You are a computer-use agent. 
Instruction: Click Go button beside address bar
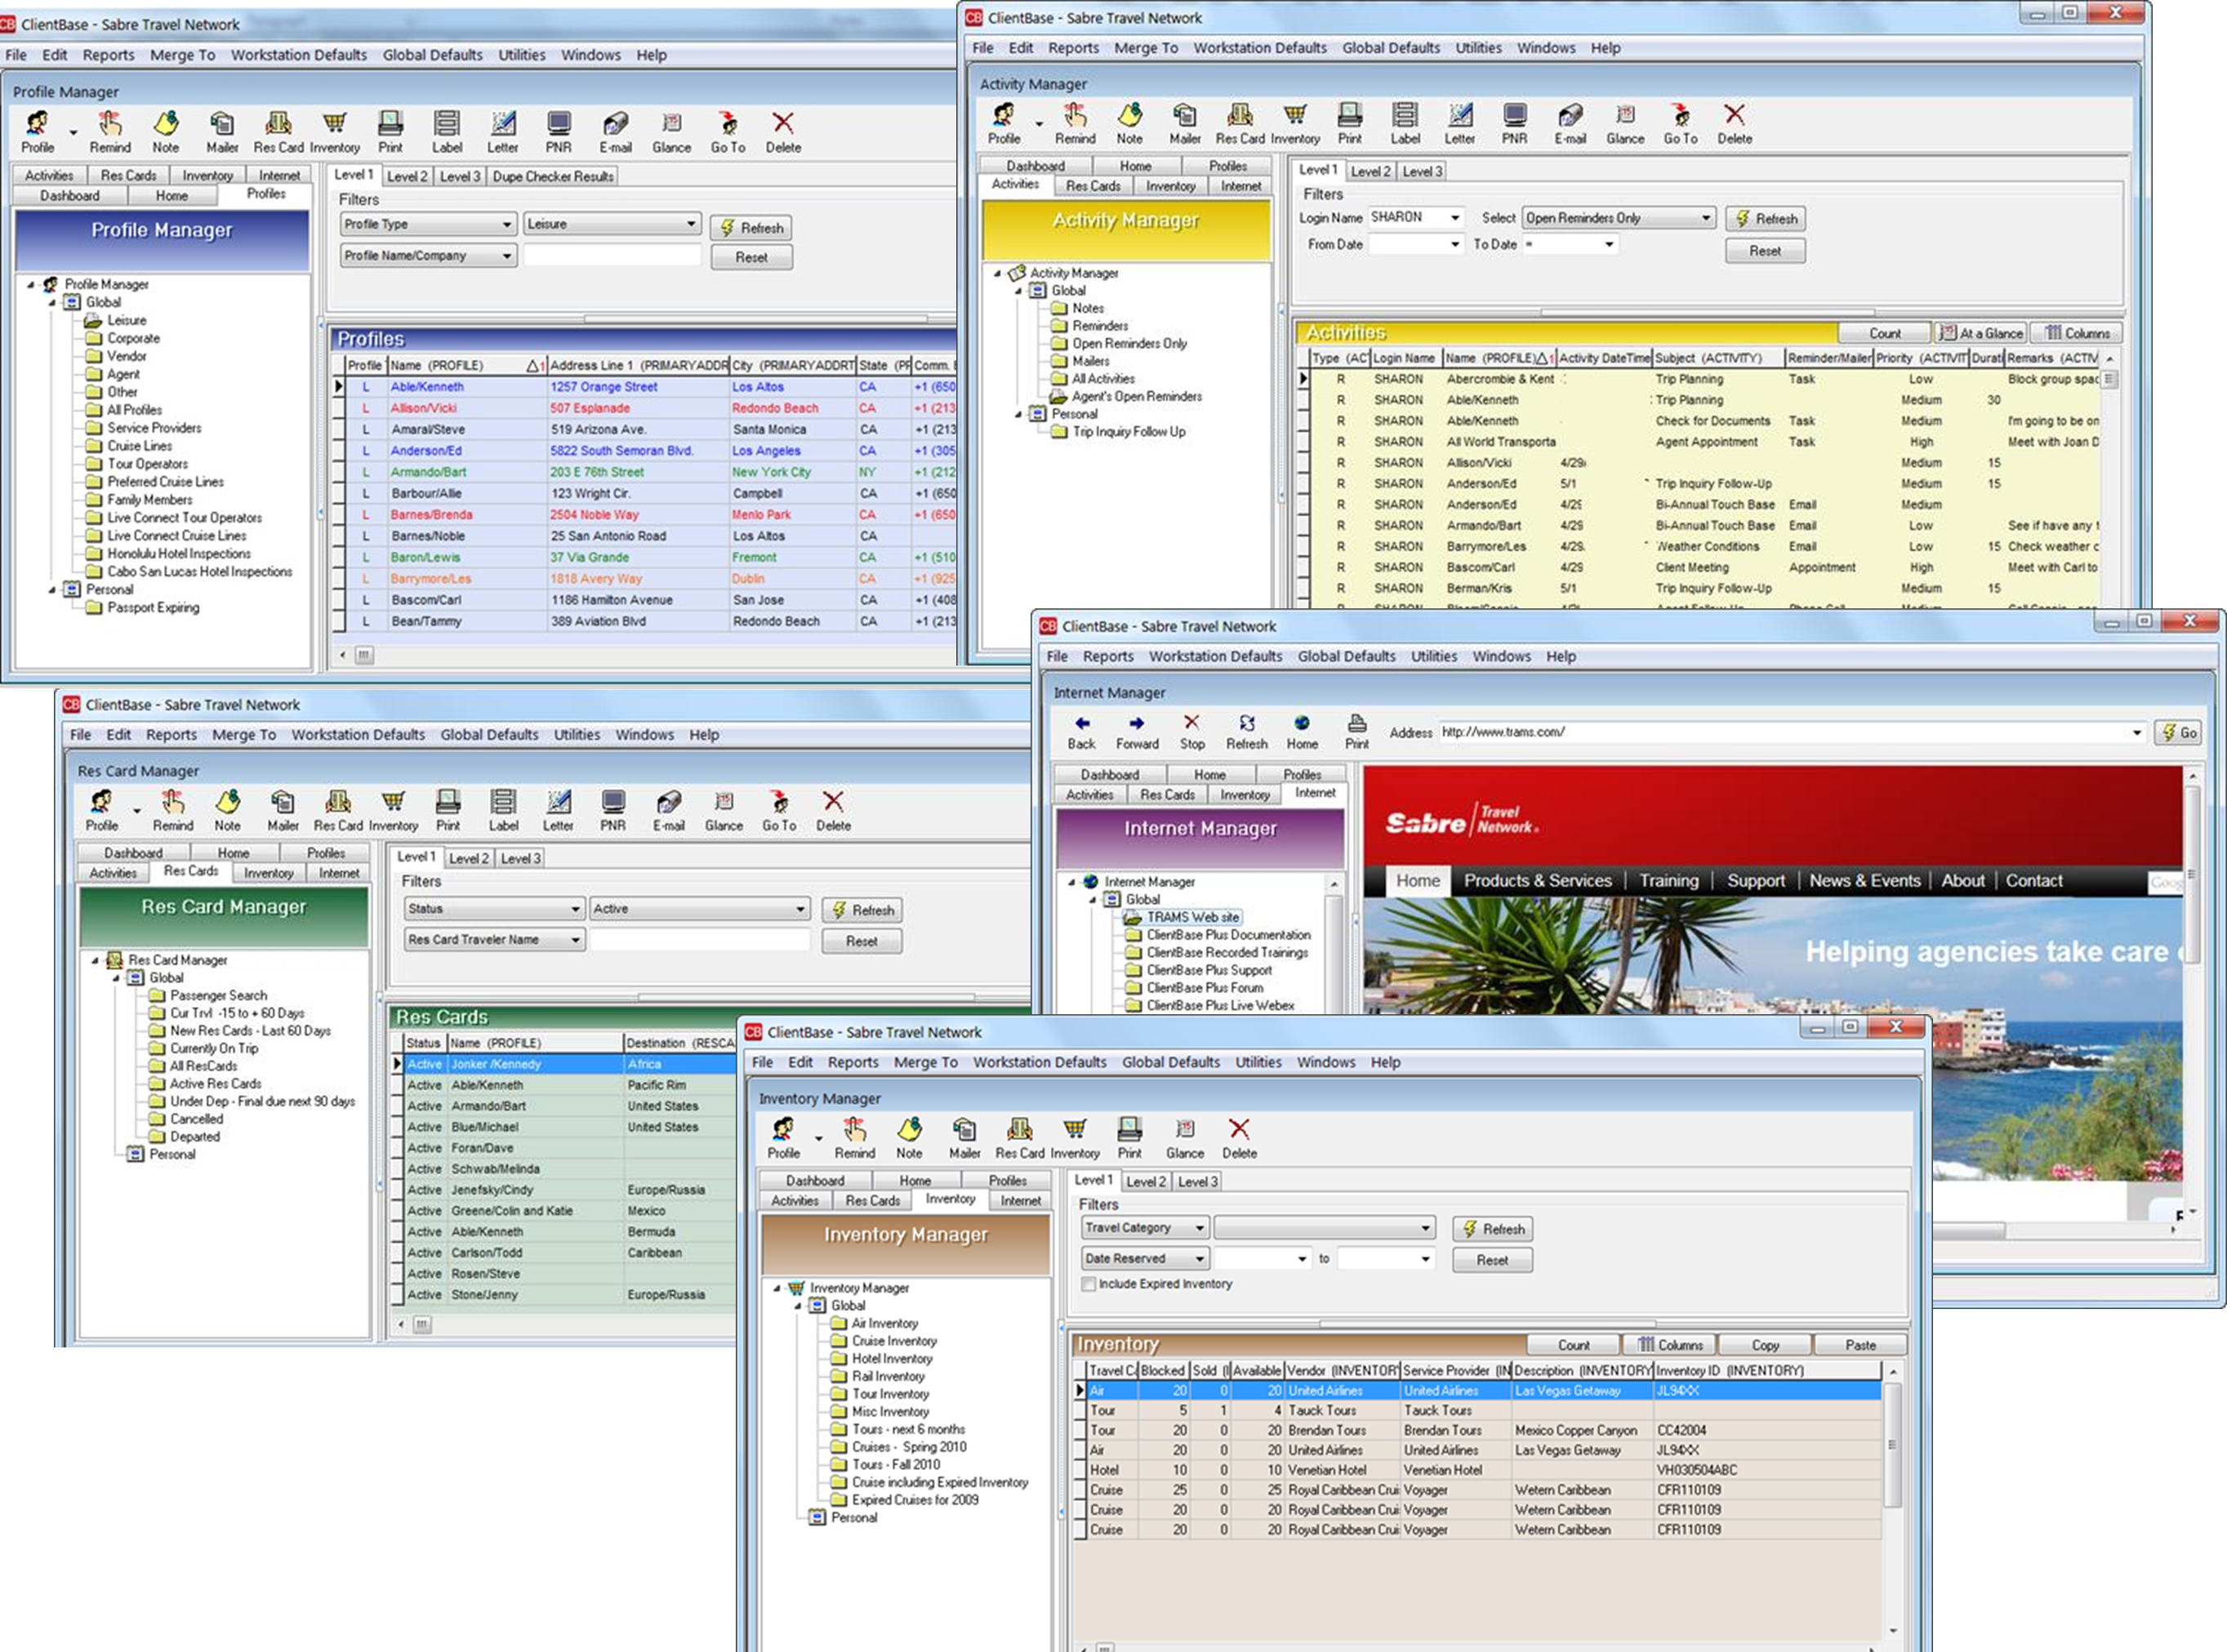(2178, 733)
